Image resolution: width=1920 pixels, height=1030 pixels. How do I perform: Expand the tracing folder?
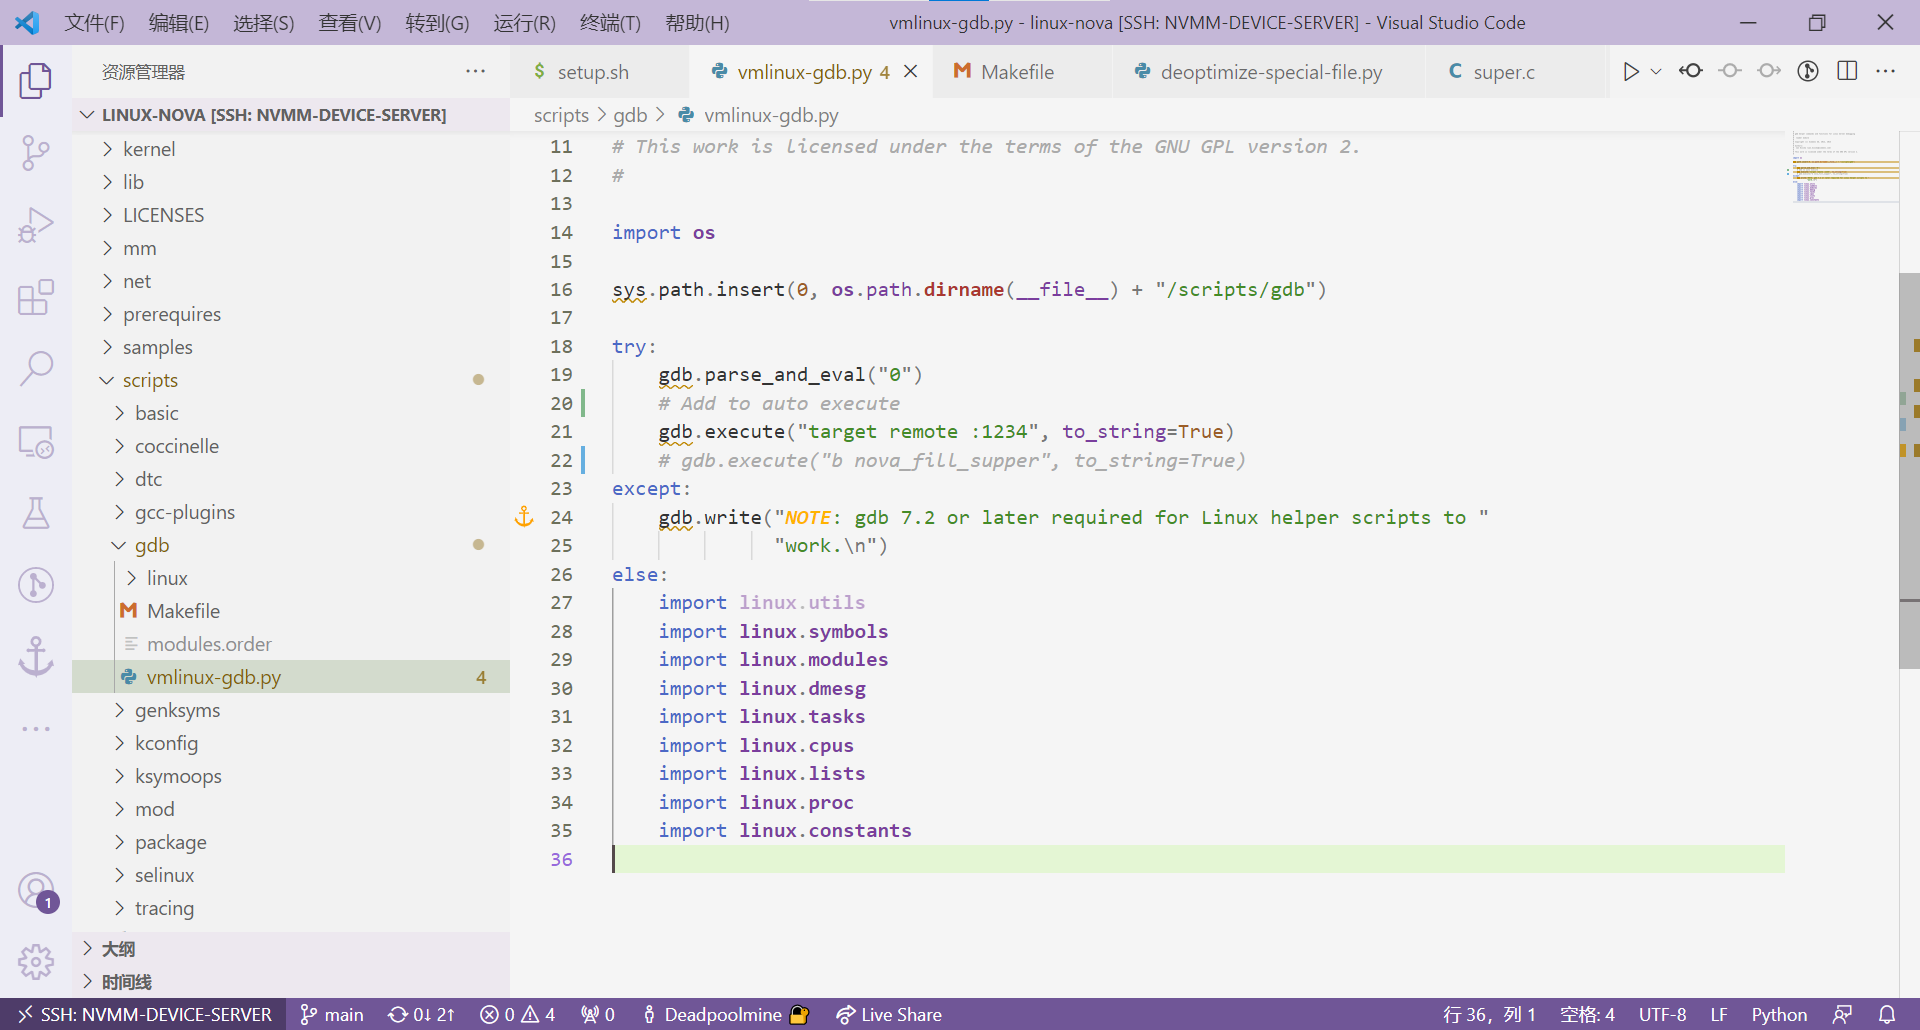pos(291,908)
